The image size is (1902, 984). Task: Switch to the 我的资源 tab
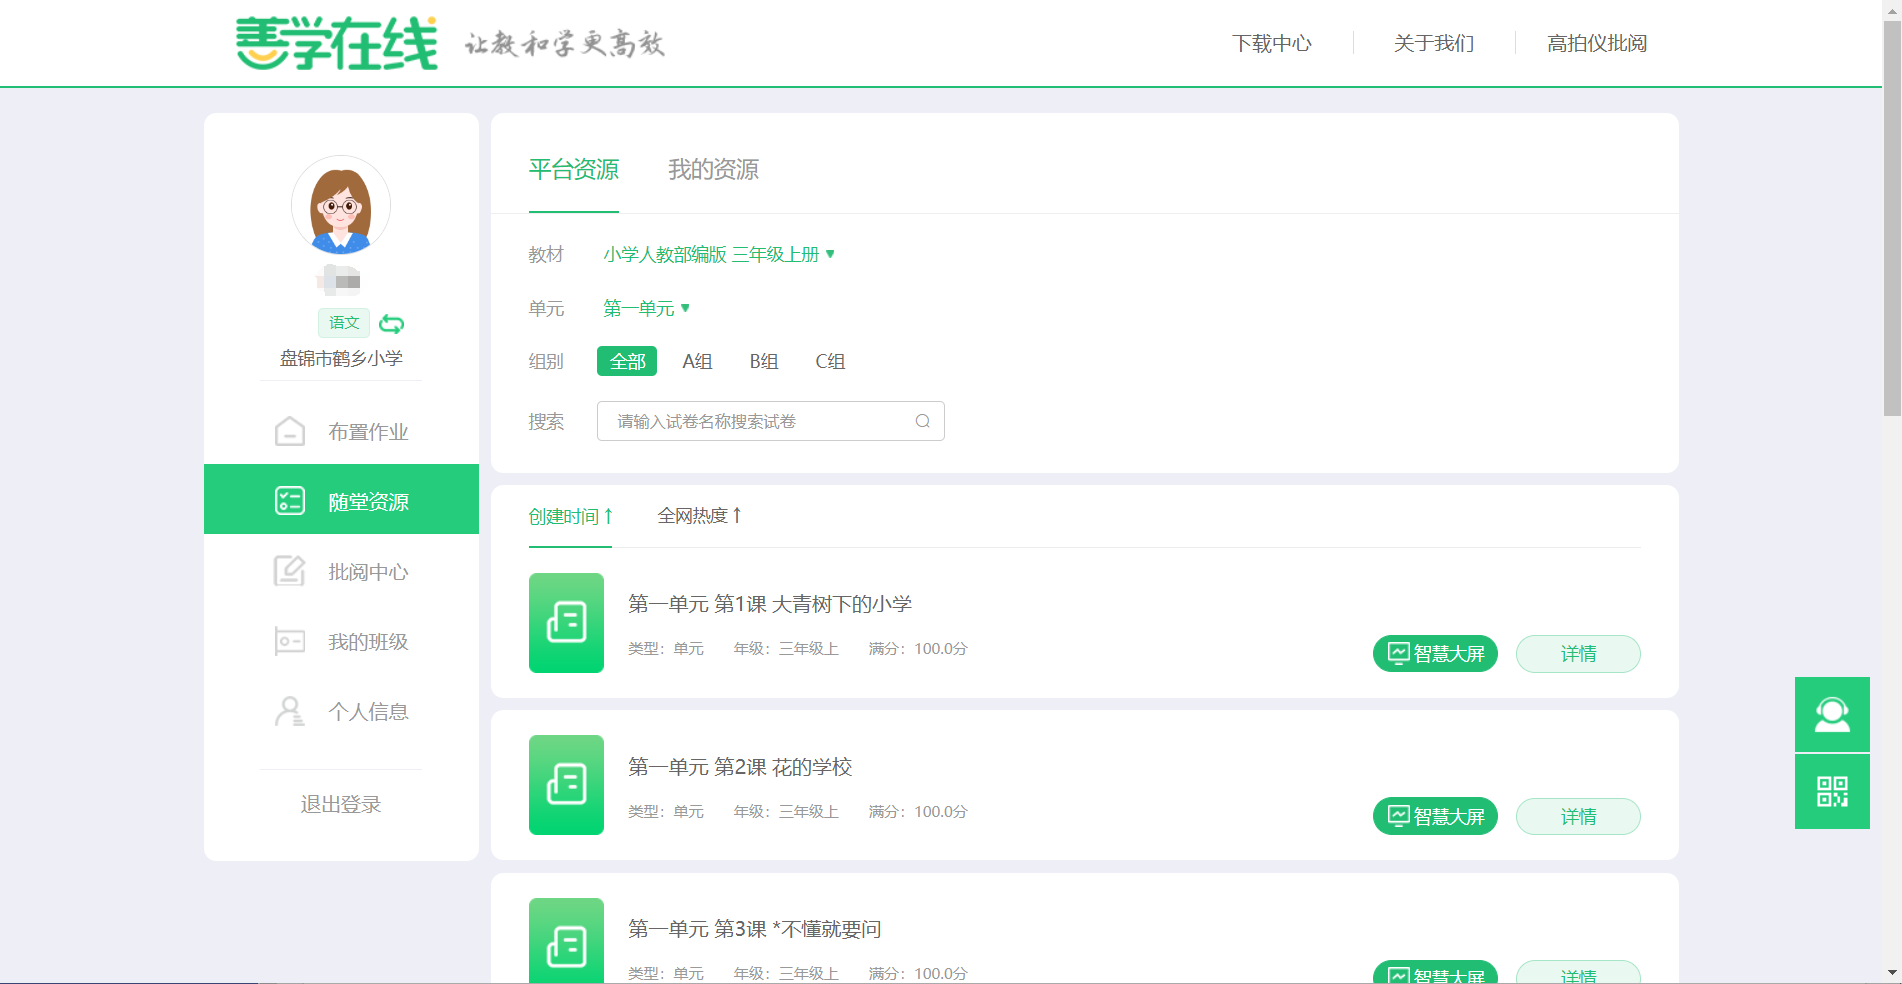point(713,170)
